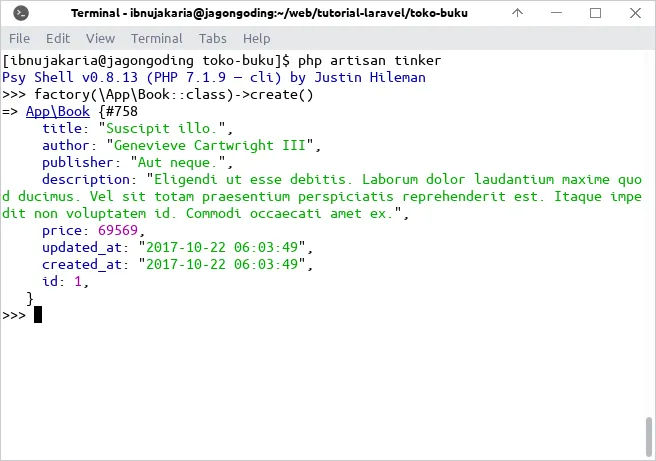656x461 pixels.
Task: Place cursor at the final >>> prompt block
Action: pos(38,315)
